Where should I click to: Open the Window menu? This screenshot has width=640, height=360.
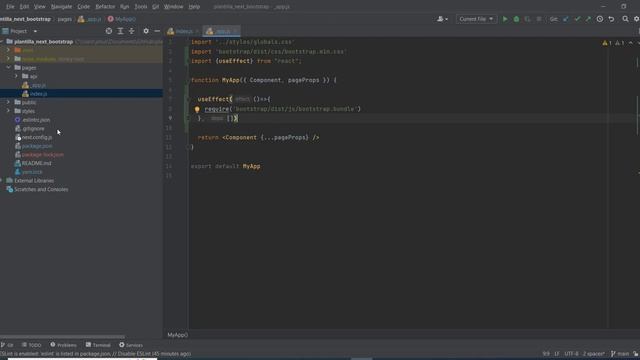(x=173, y=7)
